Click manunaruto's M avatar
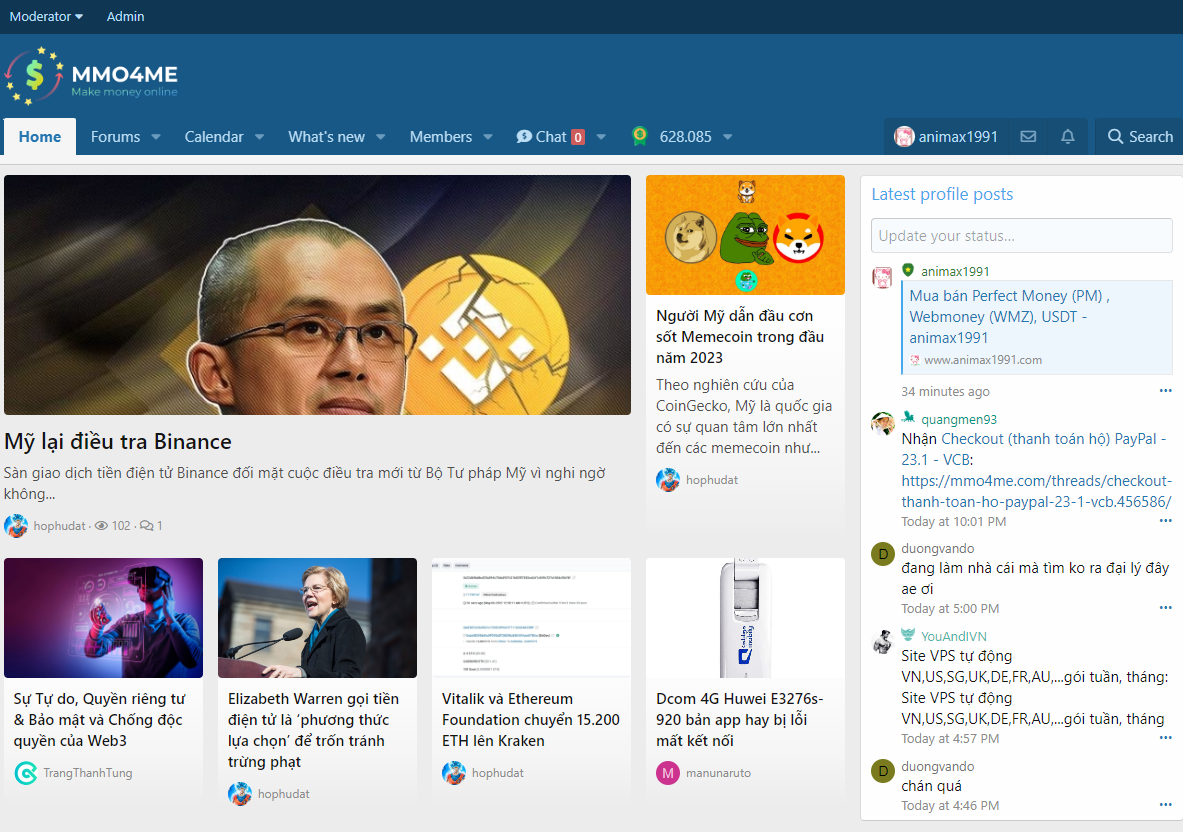1183x832 pixels. click(x=668, y=772)
